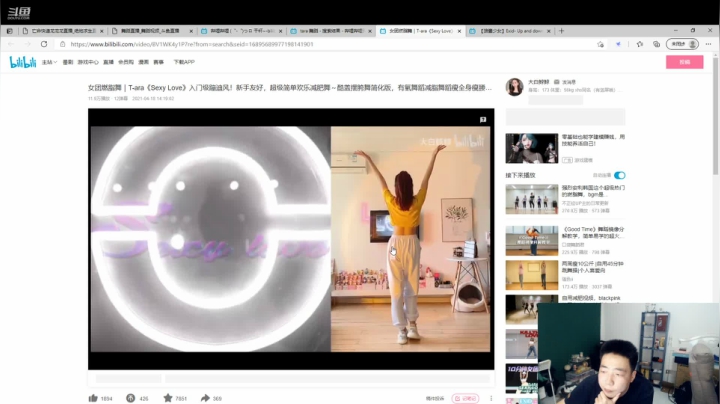Expand the 主站 dropdown in bilibili nav
The height and width of the screenshot is (404, 720).
pos(49,62)
